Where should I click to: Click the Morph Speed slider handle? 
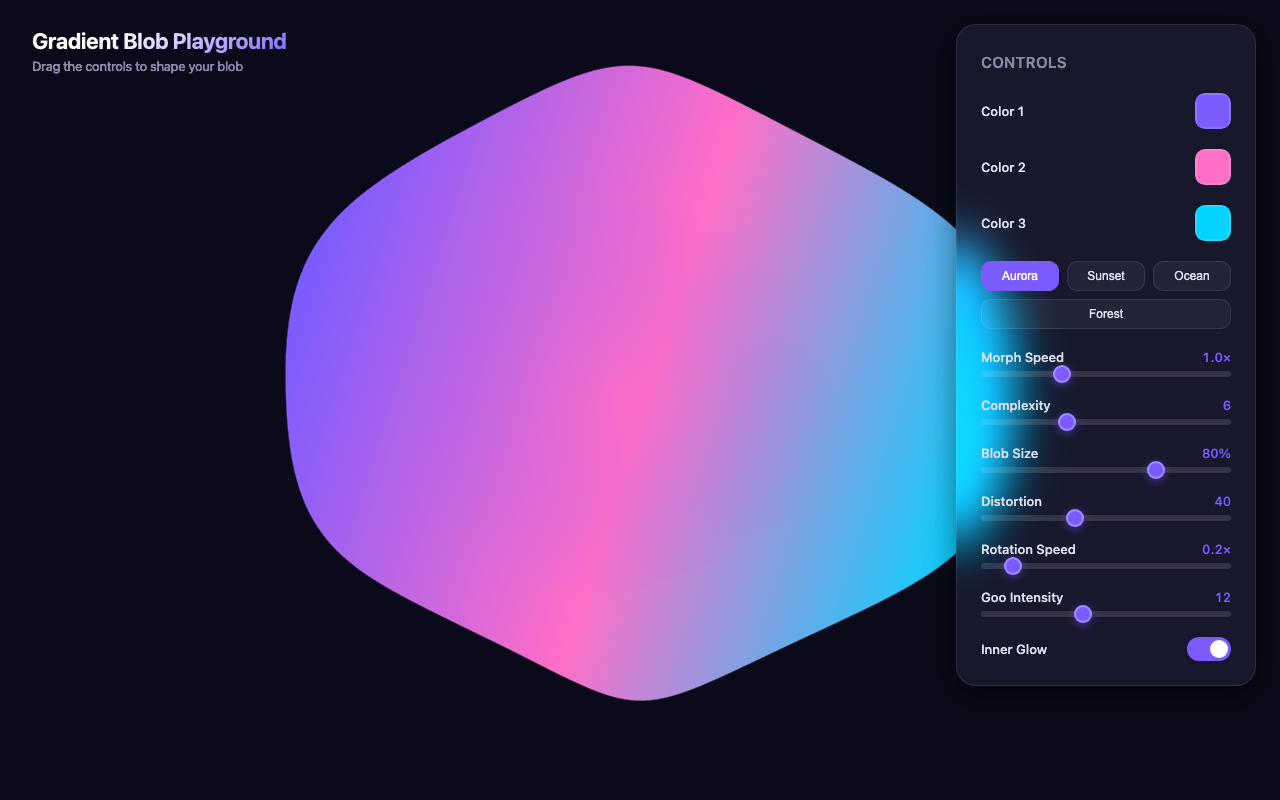point(1062,374)
